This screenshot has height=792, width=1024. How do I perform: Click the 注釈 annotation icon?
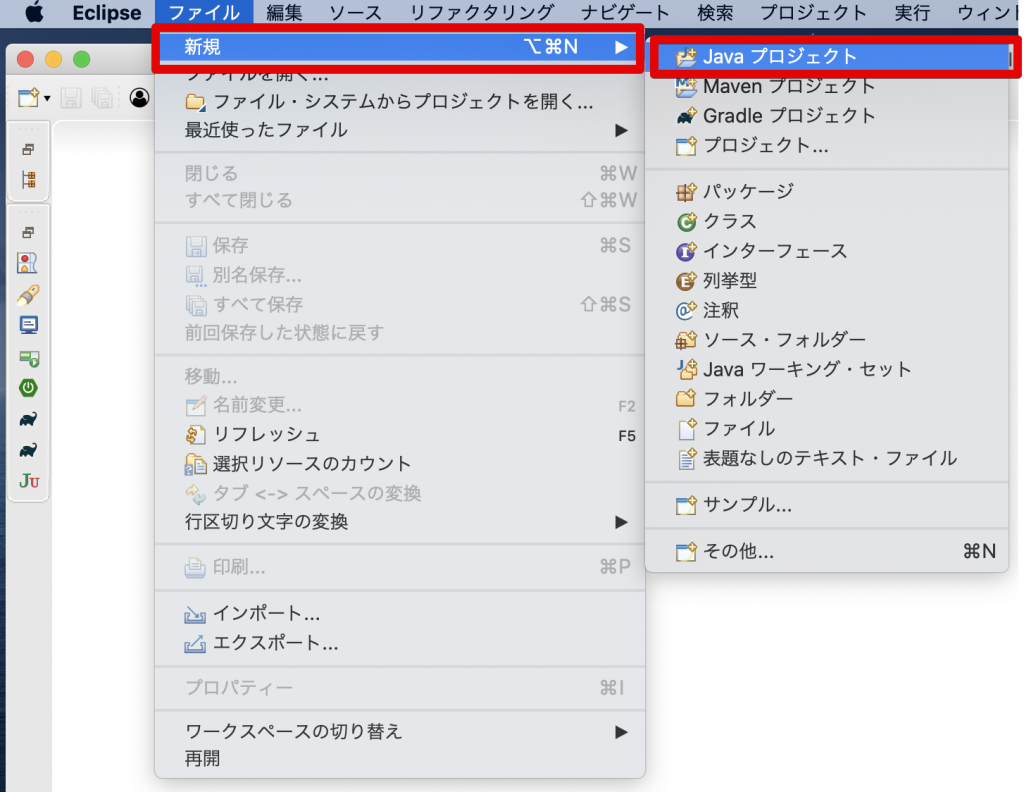point(686,310)
